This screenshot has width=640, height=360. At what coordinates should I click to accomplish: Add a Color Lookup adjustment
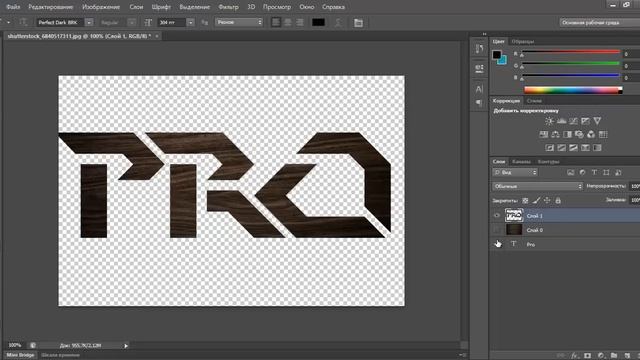pyautogui.click(x=603, y=134)
